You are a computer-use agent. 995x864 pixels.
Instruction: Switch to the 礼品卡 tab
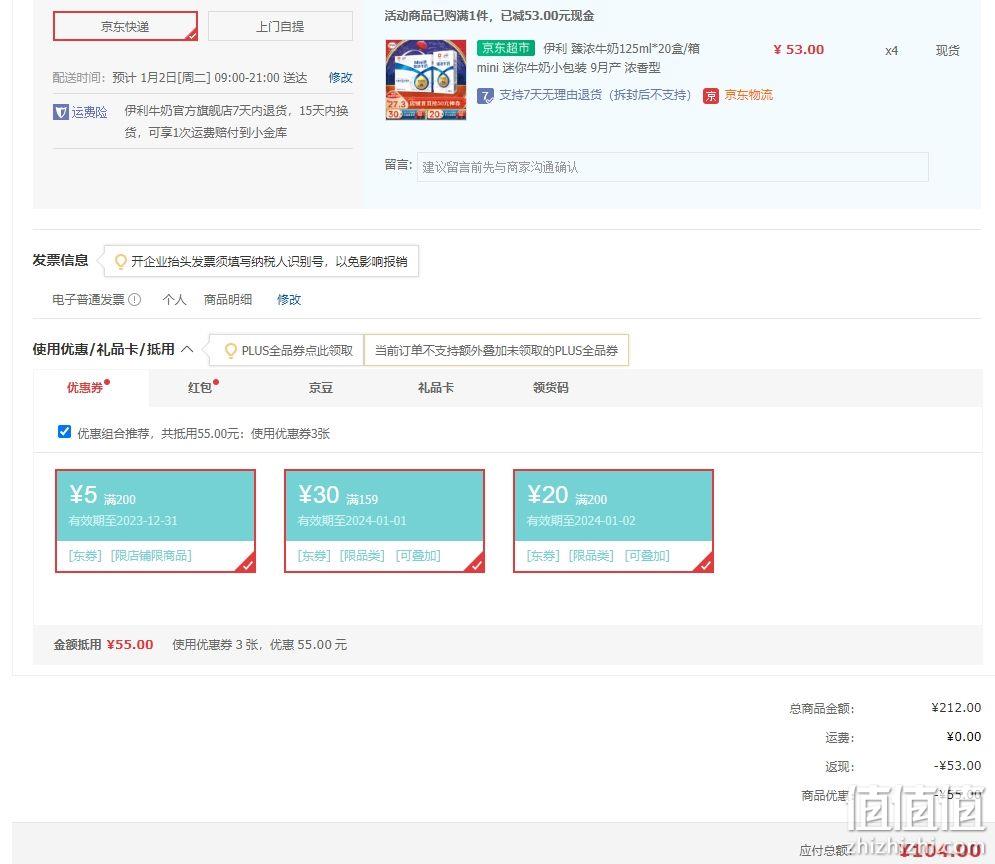point(435,388)
